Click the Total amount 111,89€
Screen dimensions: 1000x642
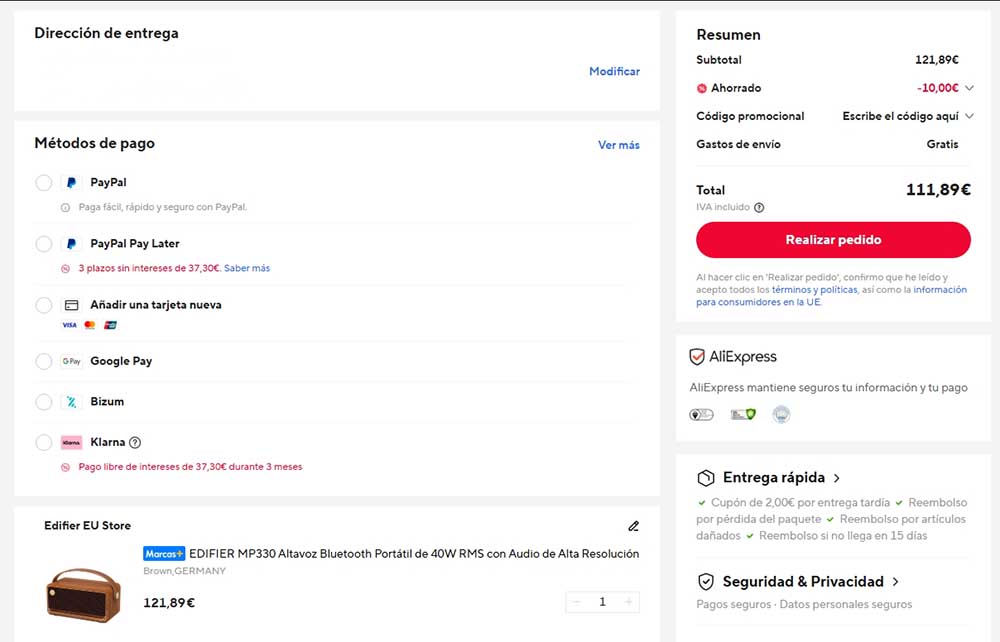pyautogui.click(x=938, y=190)
